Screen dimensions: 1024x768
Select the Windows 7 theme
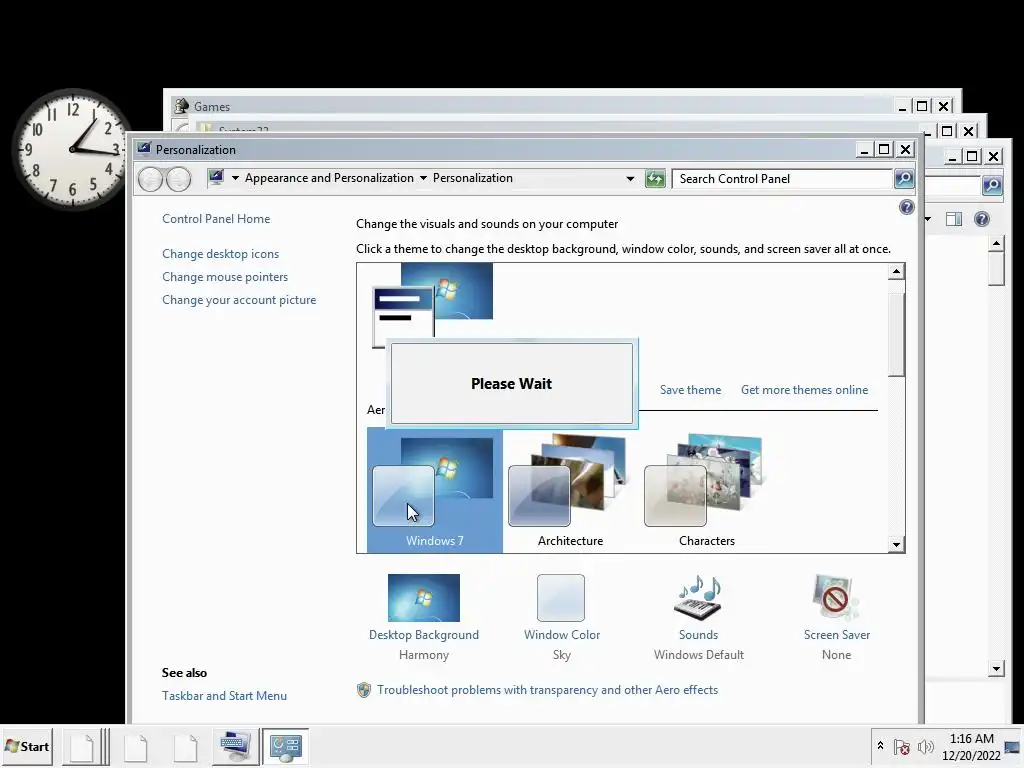click(435, 490)
